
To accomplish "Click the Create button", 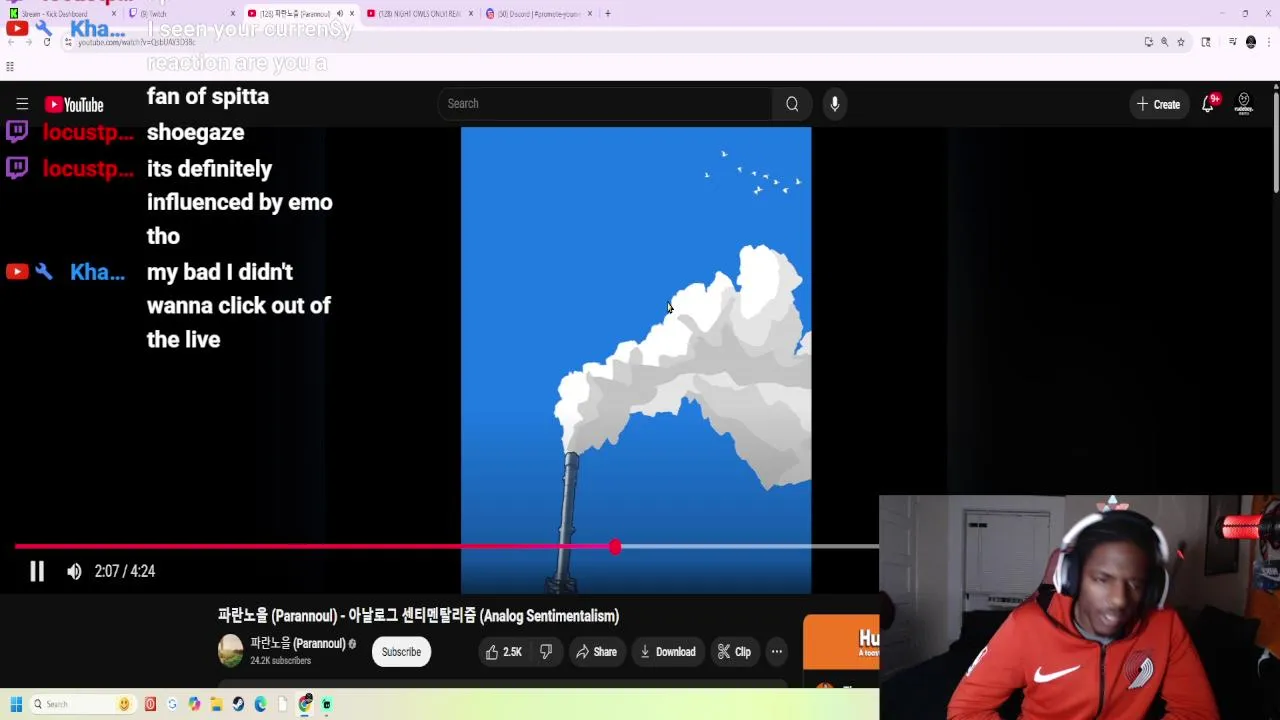I will point(1158,104).
